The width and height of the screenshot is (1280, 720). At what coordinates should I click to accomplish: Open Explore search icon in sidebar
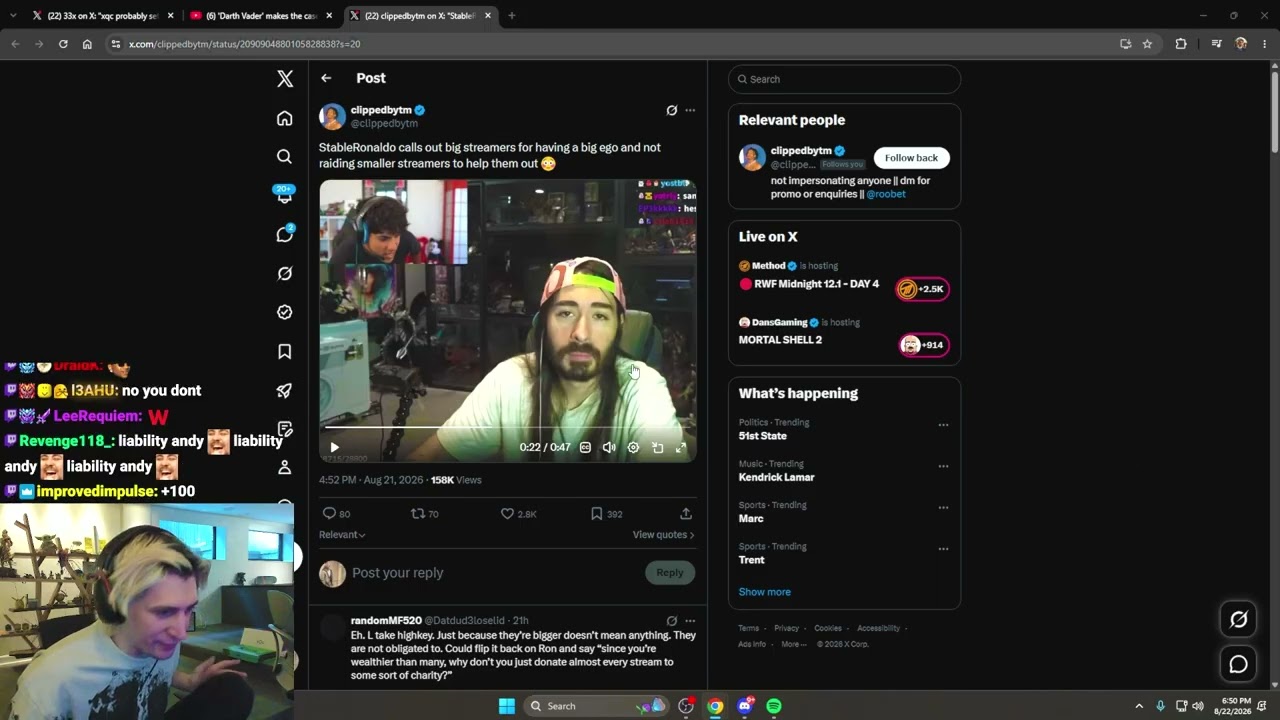(285, 157)
